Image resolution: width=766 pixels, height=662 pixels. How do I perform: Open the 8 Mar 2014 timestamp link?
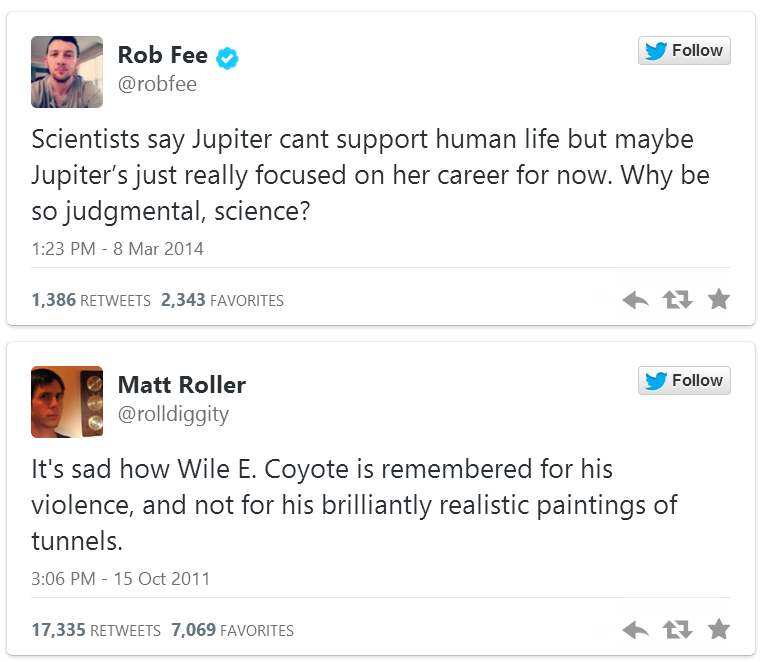click(x=117, y=249)
